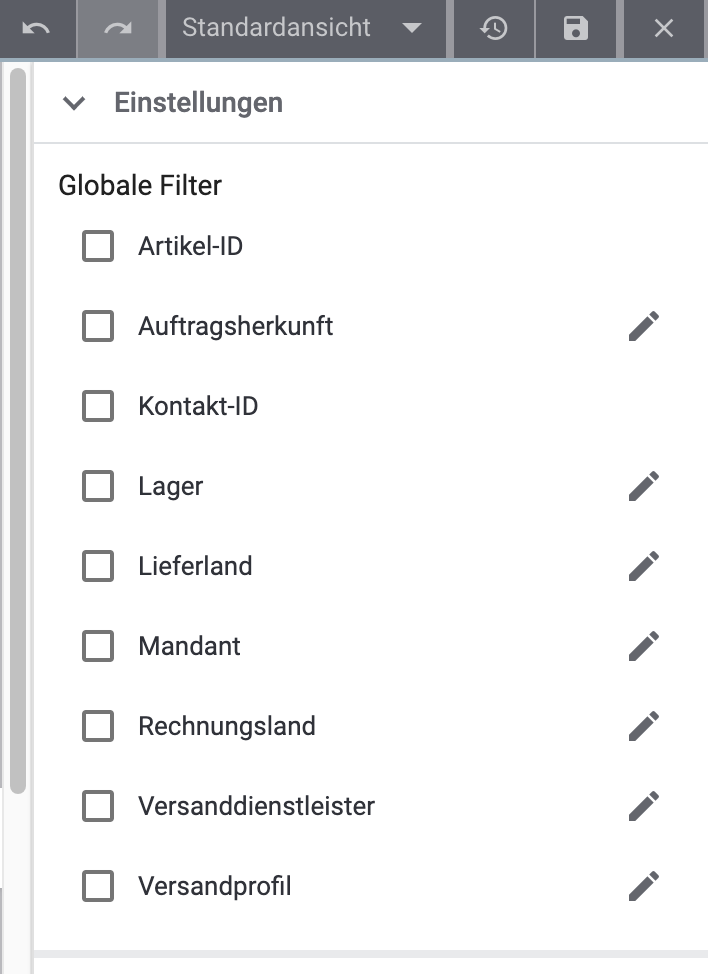Edit Rechnungsland using its pencil icon

pyautogui.click(x=644, y=726)
